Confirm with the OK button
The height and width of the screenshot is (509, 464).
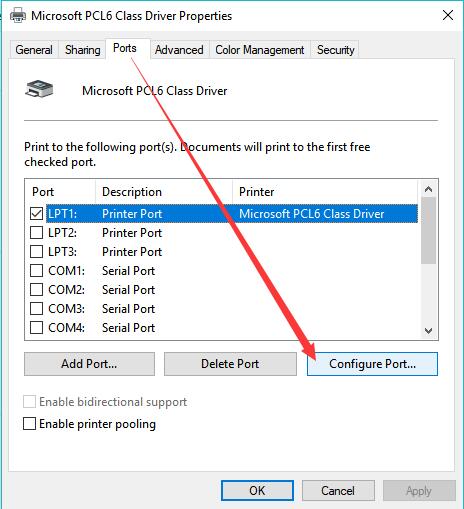(257, 491)
